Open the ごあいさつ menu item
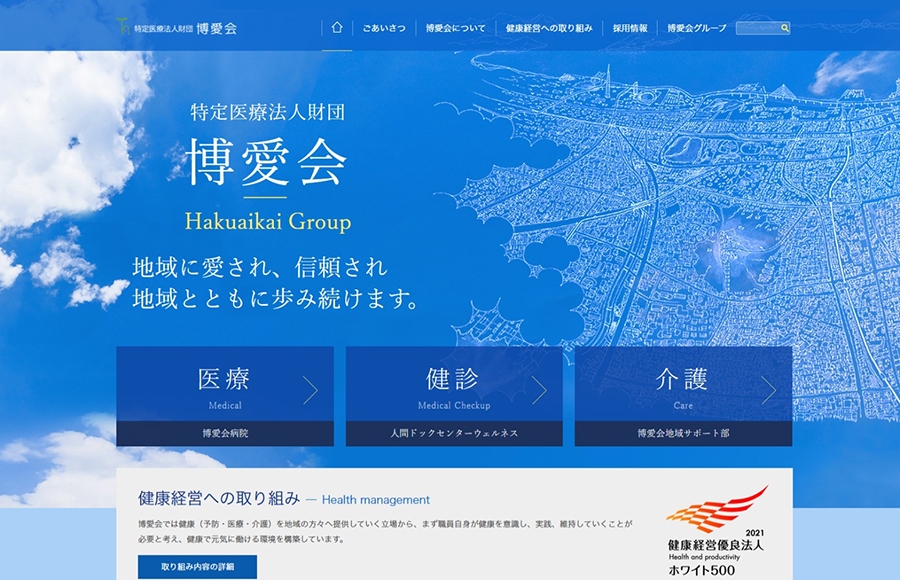The width and height of the screenshot is (900, 580). click(384, 28)
